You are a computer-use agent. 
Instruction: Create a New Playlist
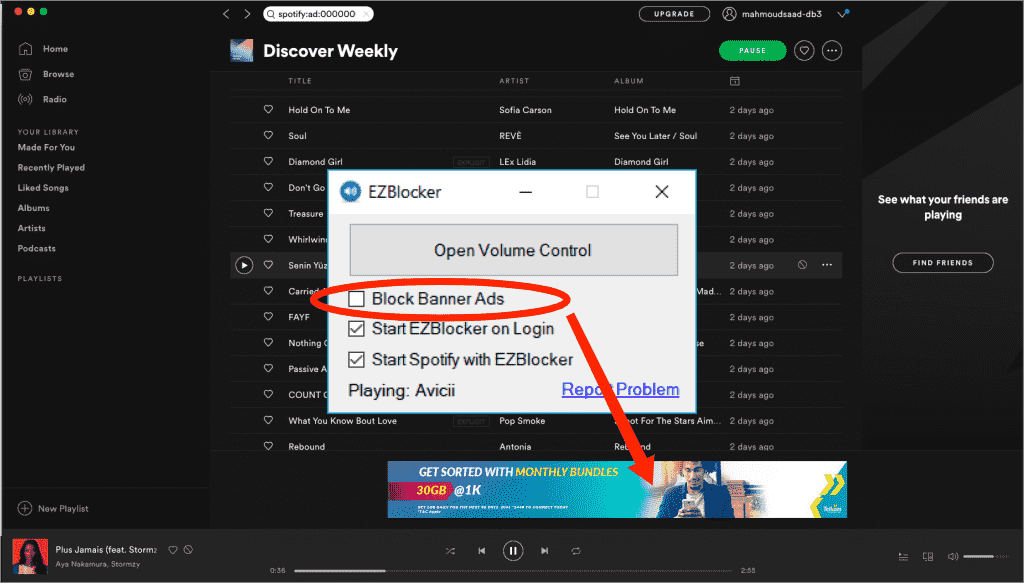tap(53, 509)
